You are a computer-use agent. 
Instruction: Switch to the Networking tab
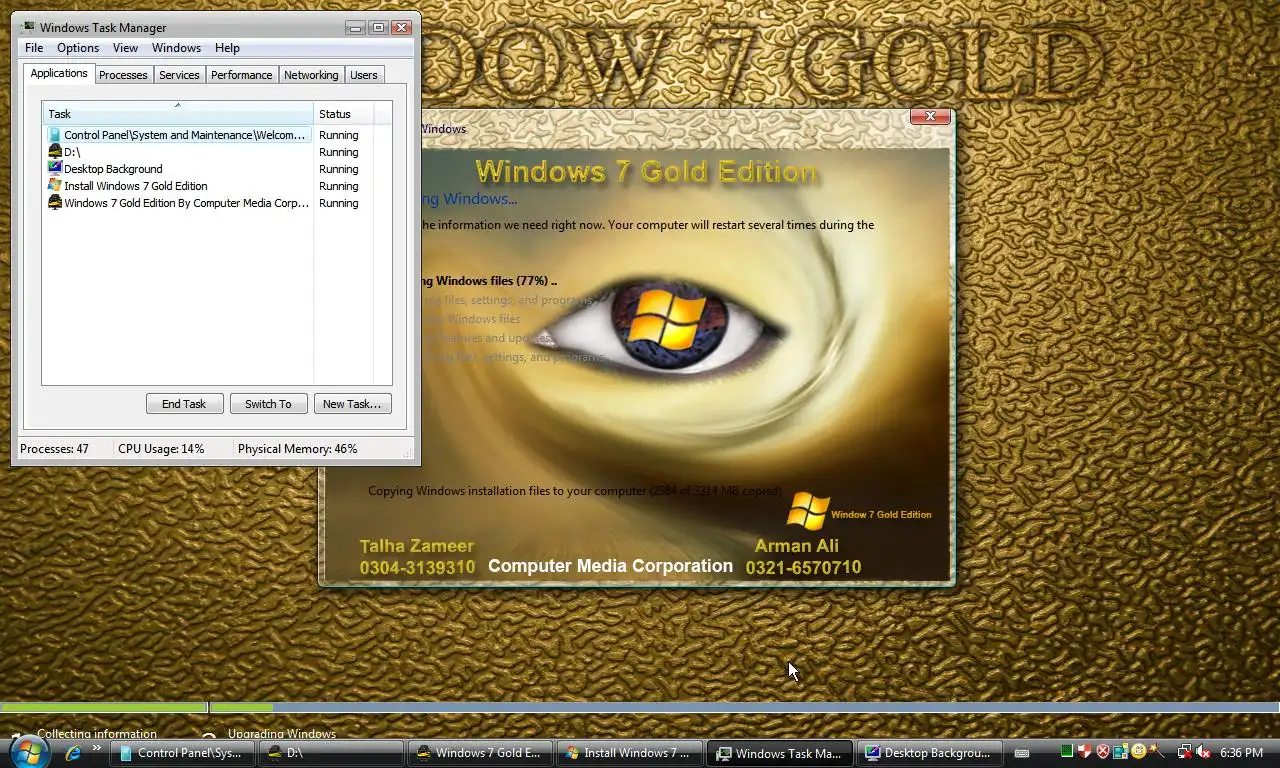[x=311, y=75]
